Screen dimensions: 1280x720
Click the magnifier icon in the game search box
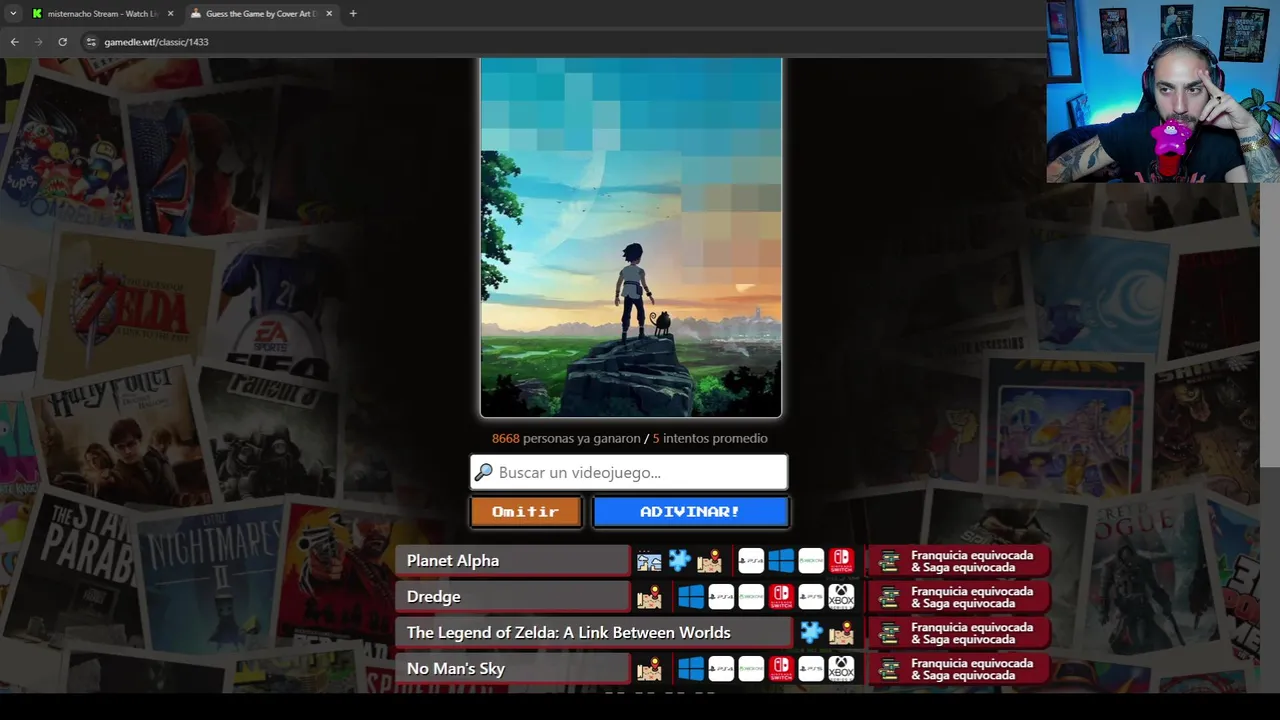[484, 472]
